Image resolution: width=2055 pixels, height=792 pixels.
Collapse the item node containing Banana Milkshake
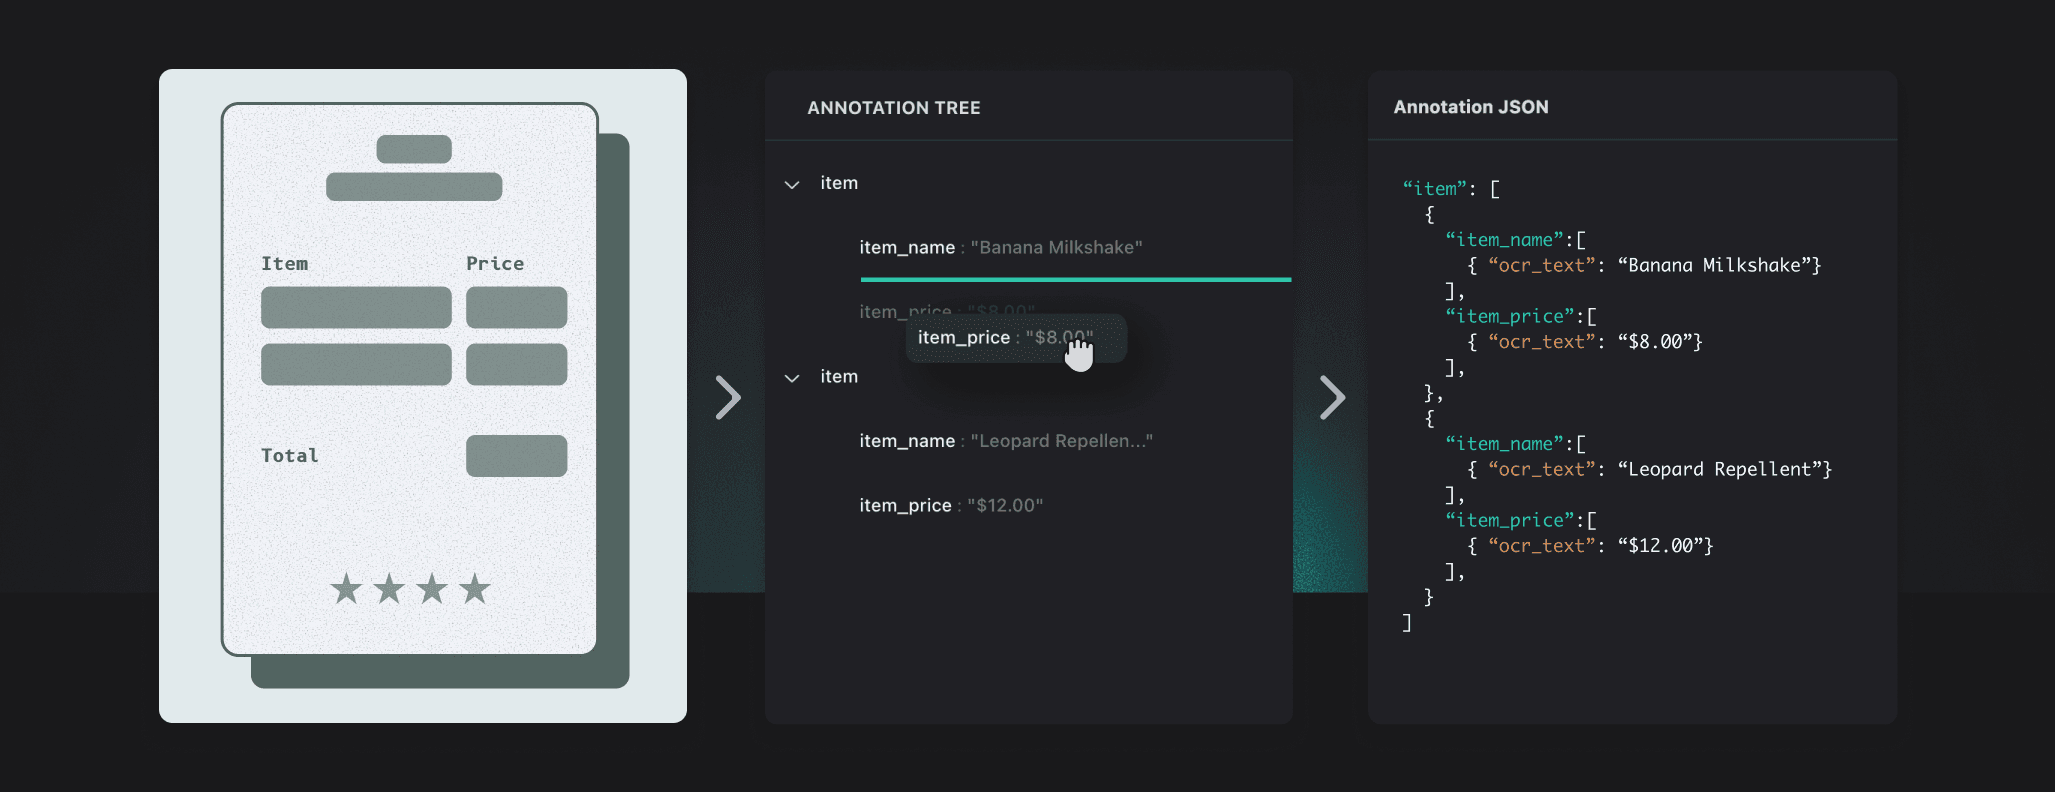pos(792,184)
